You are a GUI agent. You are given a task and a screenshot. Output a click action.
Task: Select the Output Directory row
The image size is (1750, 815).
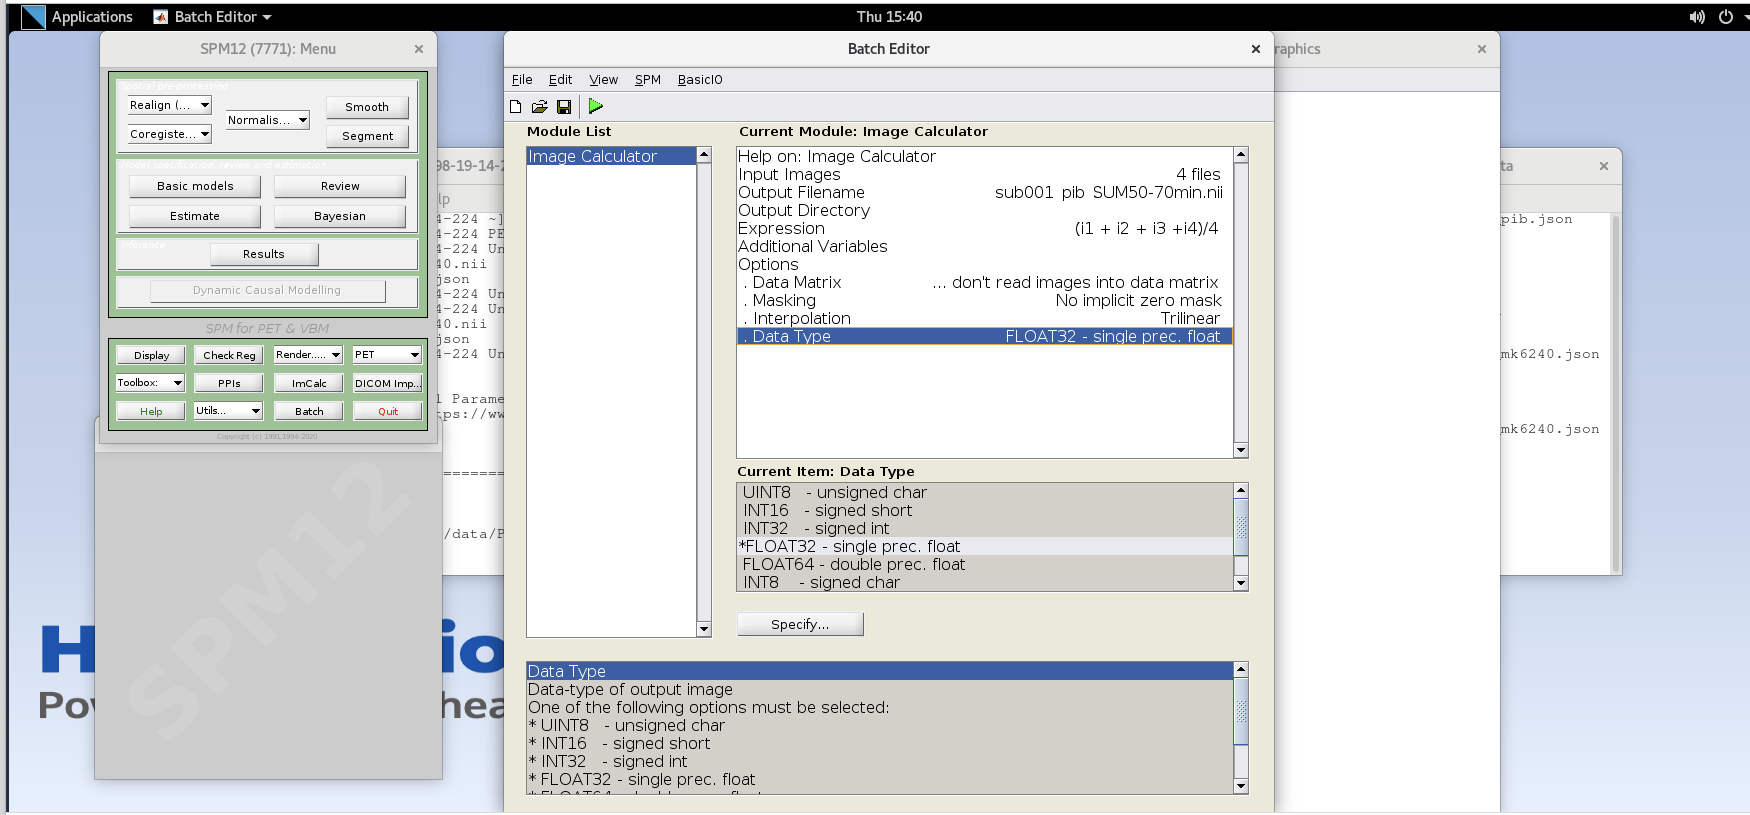(x=985, y=210)
